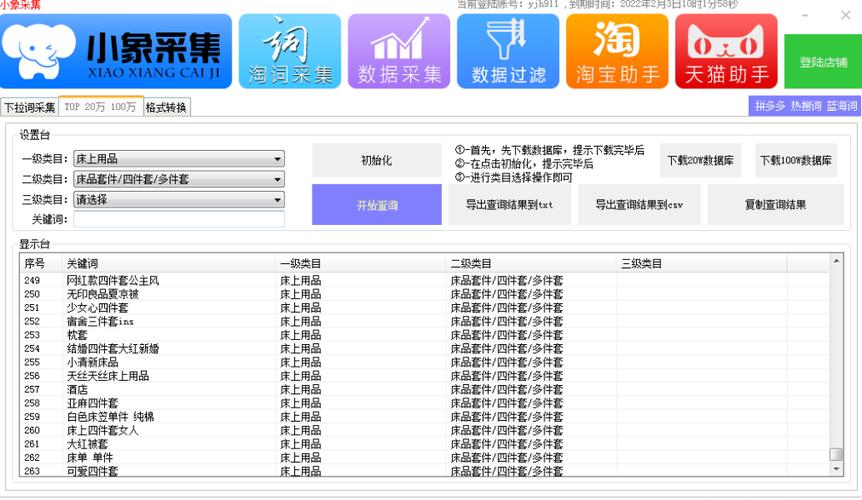Click 下载100W数据库 button
862x500 pixels.
796,160
